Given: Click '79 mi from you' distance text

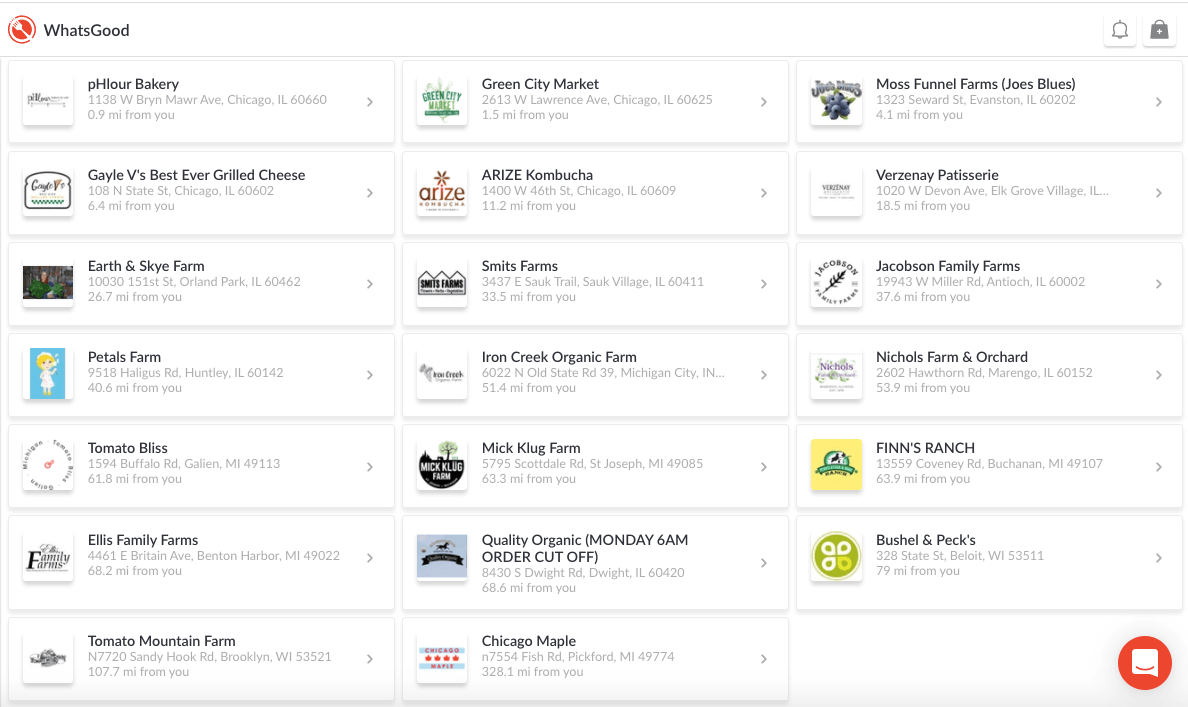Looking at the screenshot, I should point(918,571).
